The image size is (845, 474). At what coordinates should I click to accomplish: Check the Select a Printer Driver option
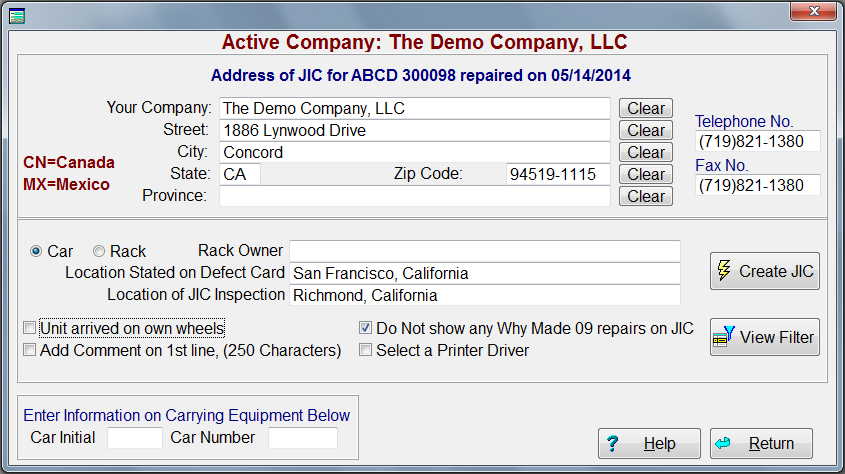click(x=366, y=351)
